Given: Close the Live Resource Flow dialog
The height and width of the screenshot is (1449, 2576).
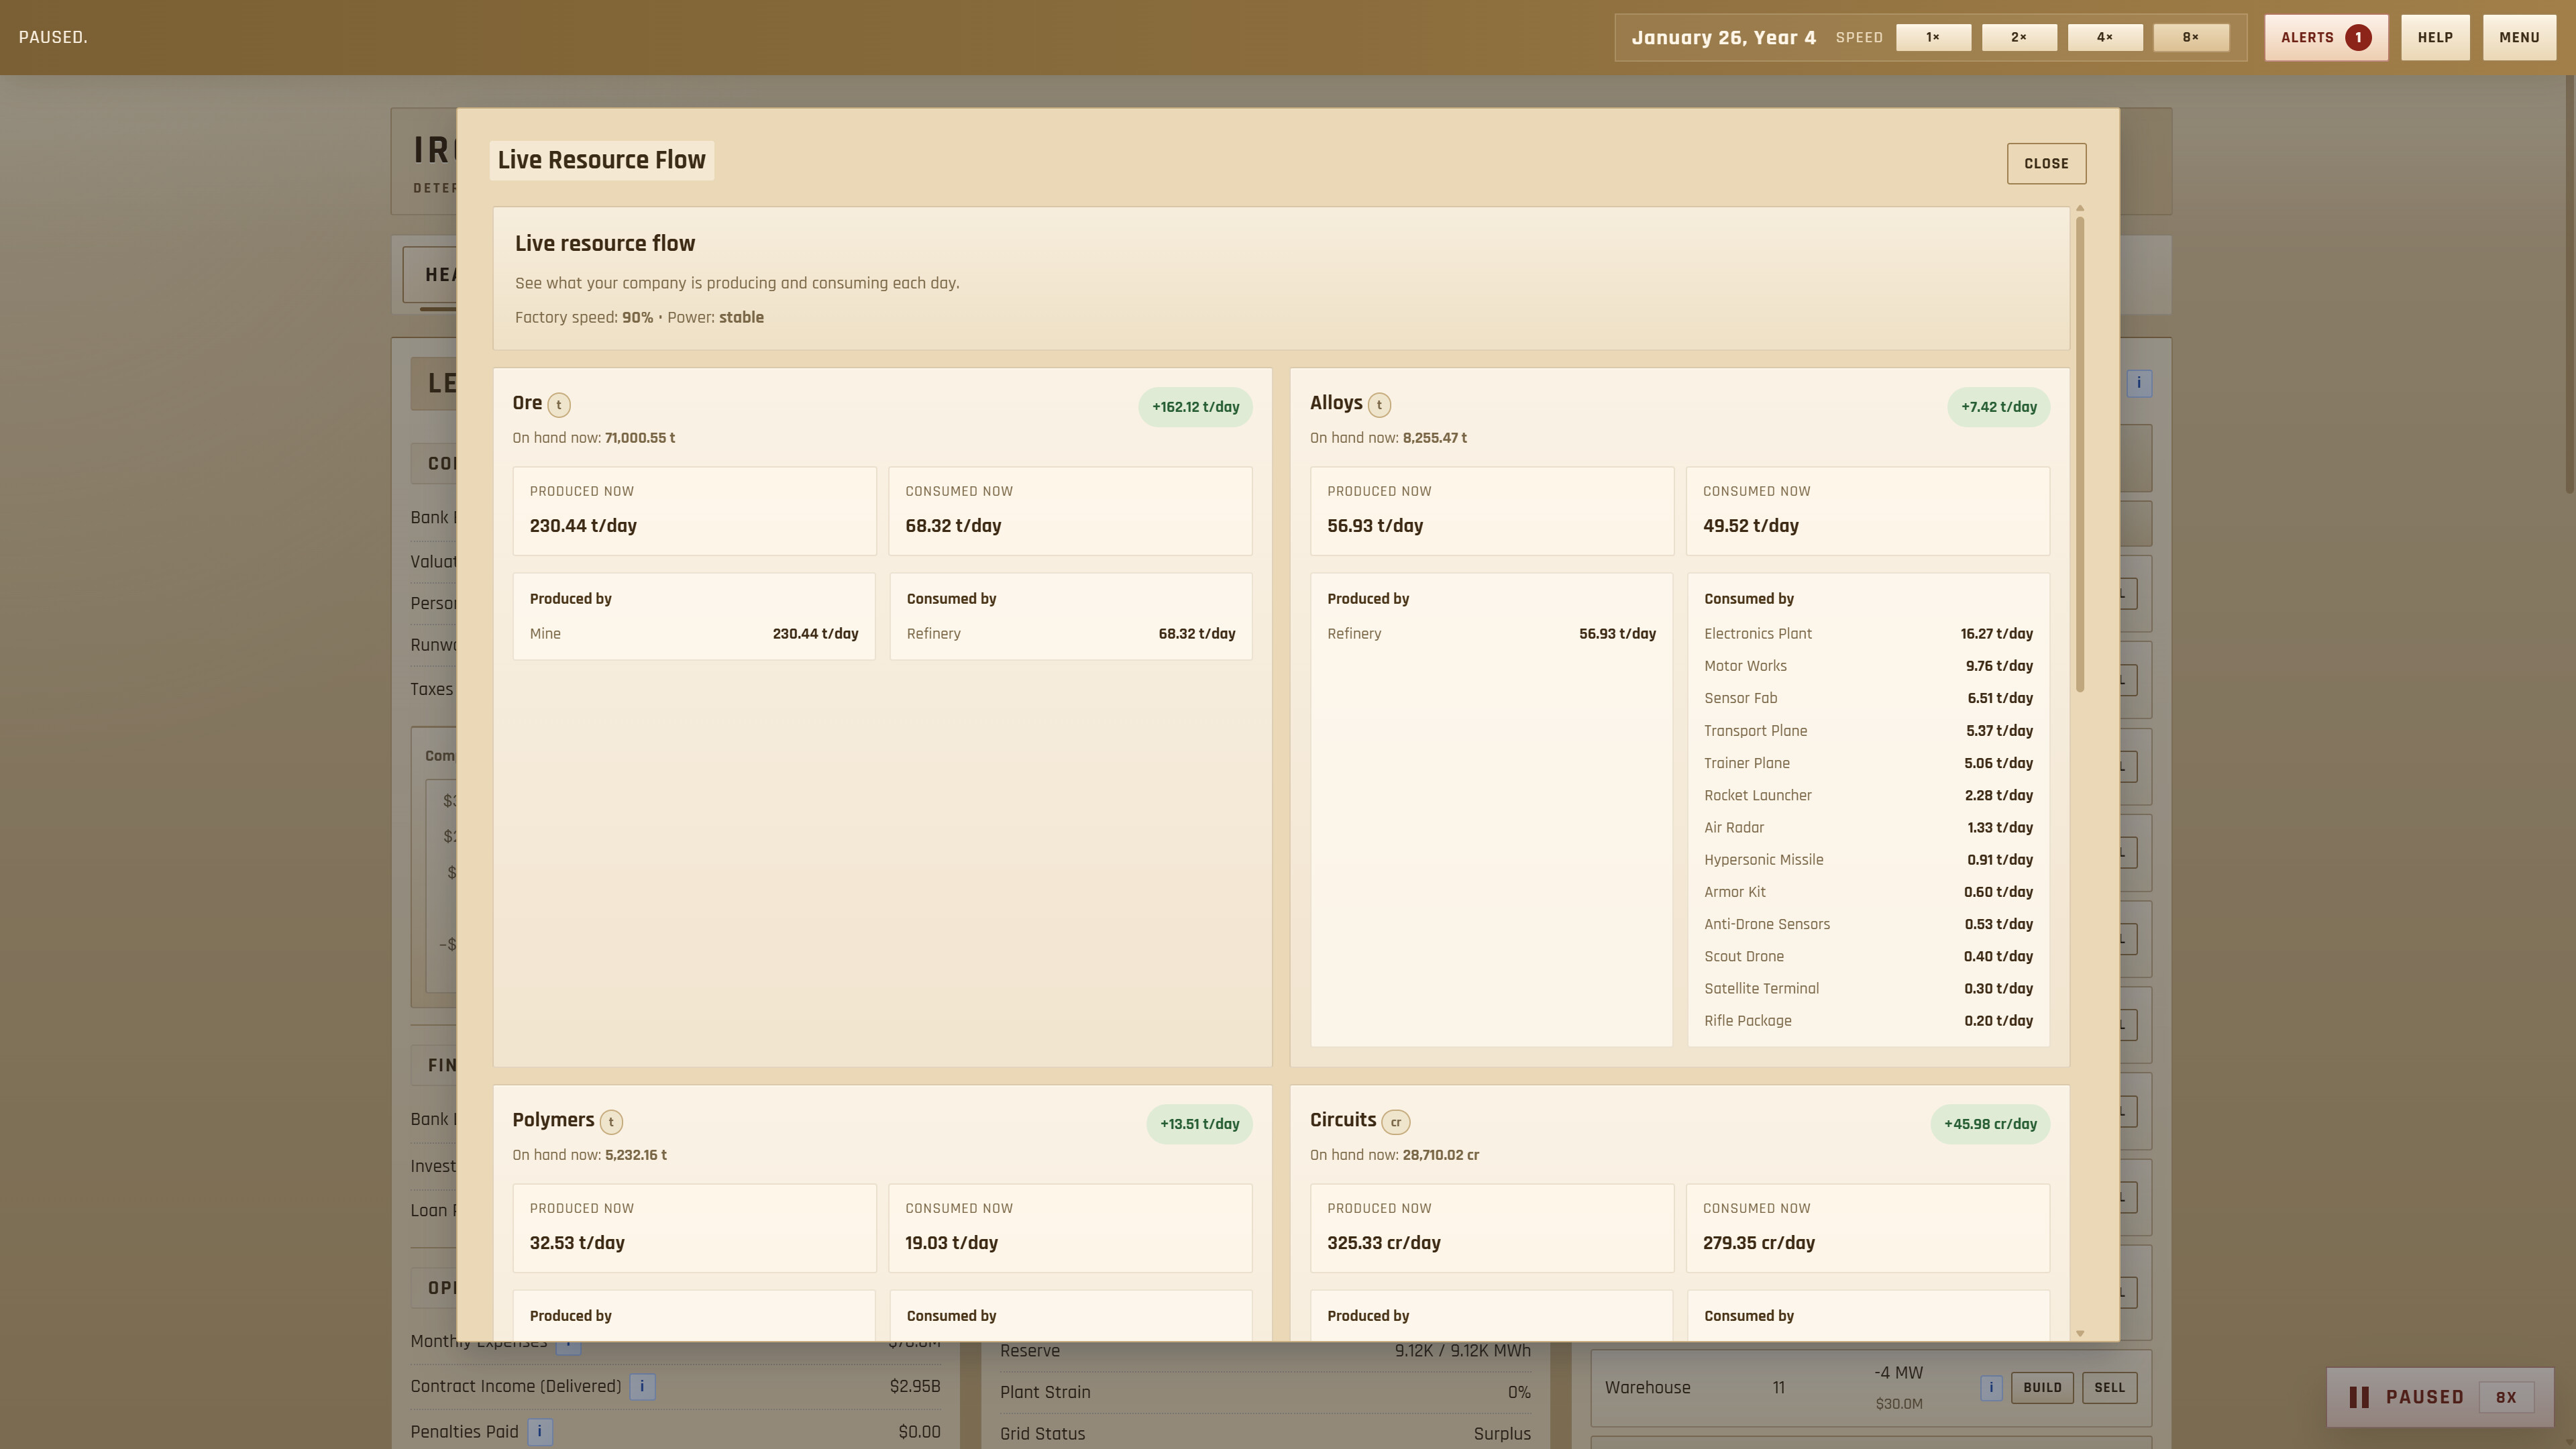Looking at the screenshot, I should pyautogui.click(x=2046, y=164).
